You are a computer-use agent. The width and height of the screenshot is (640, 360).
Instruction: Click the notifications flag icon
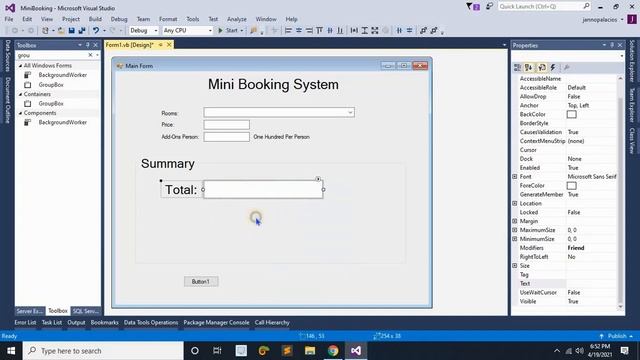click(473, 7)
